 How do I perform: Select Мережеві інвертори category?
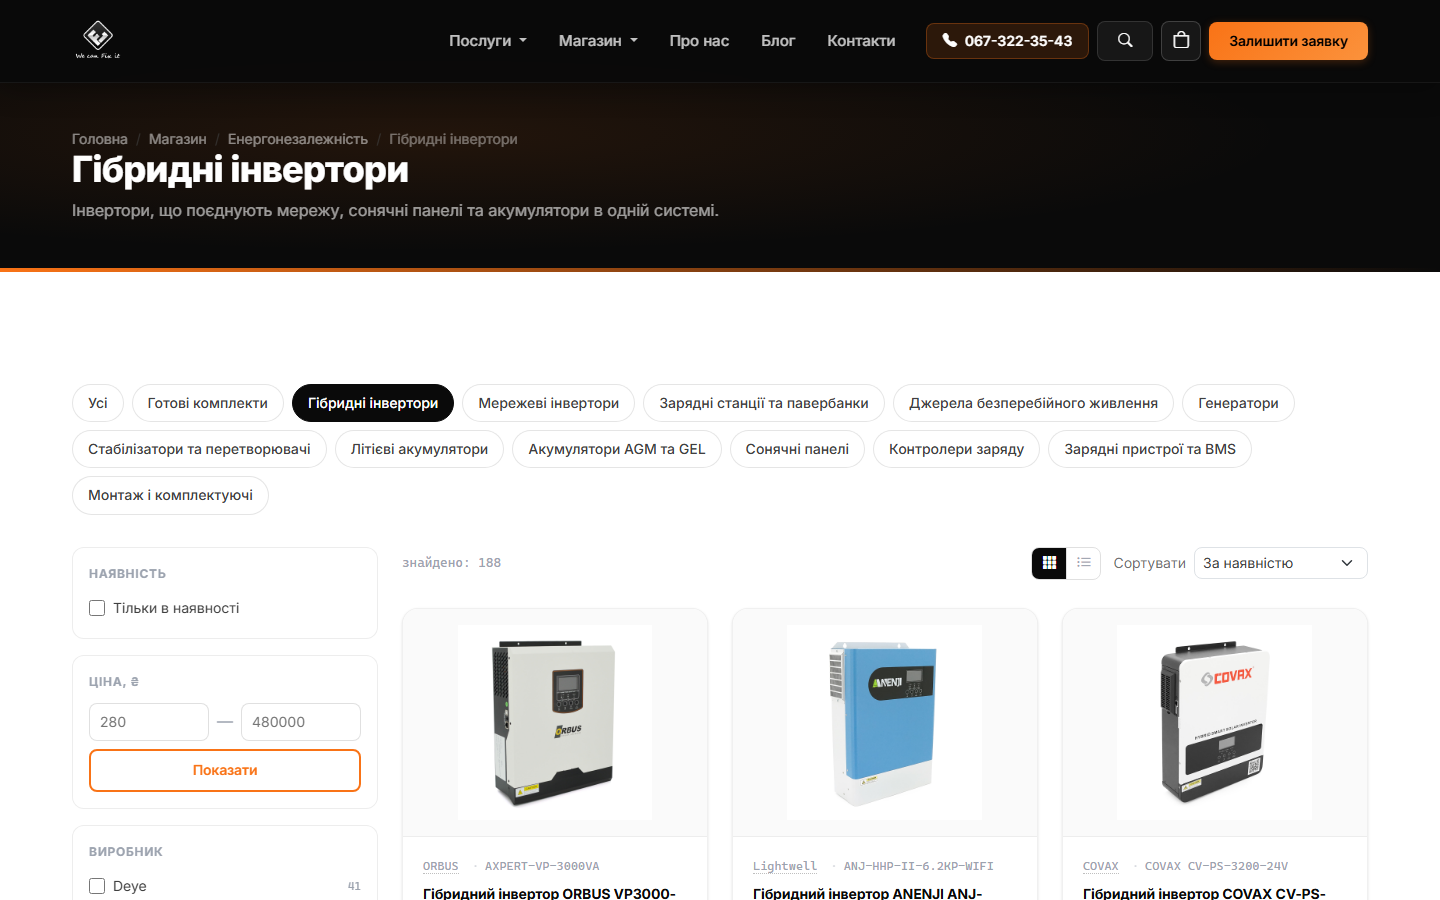(x=549, y=403)
